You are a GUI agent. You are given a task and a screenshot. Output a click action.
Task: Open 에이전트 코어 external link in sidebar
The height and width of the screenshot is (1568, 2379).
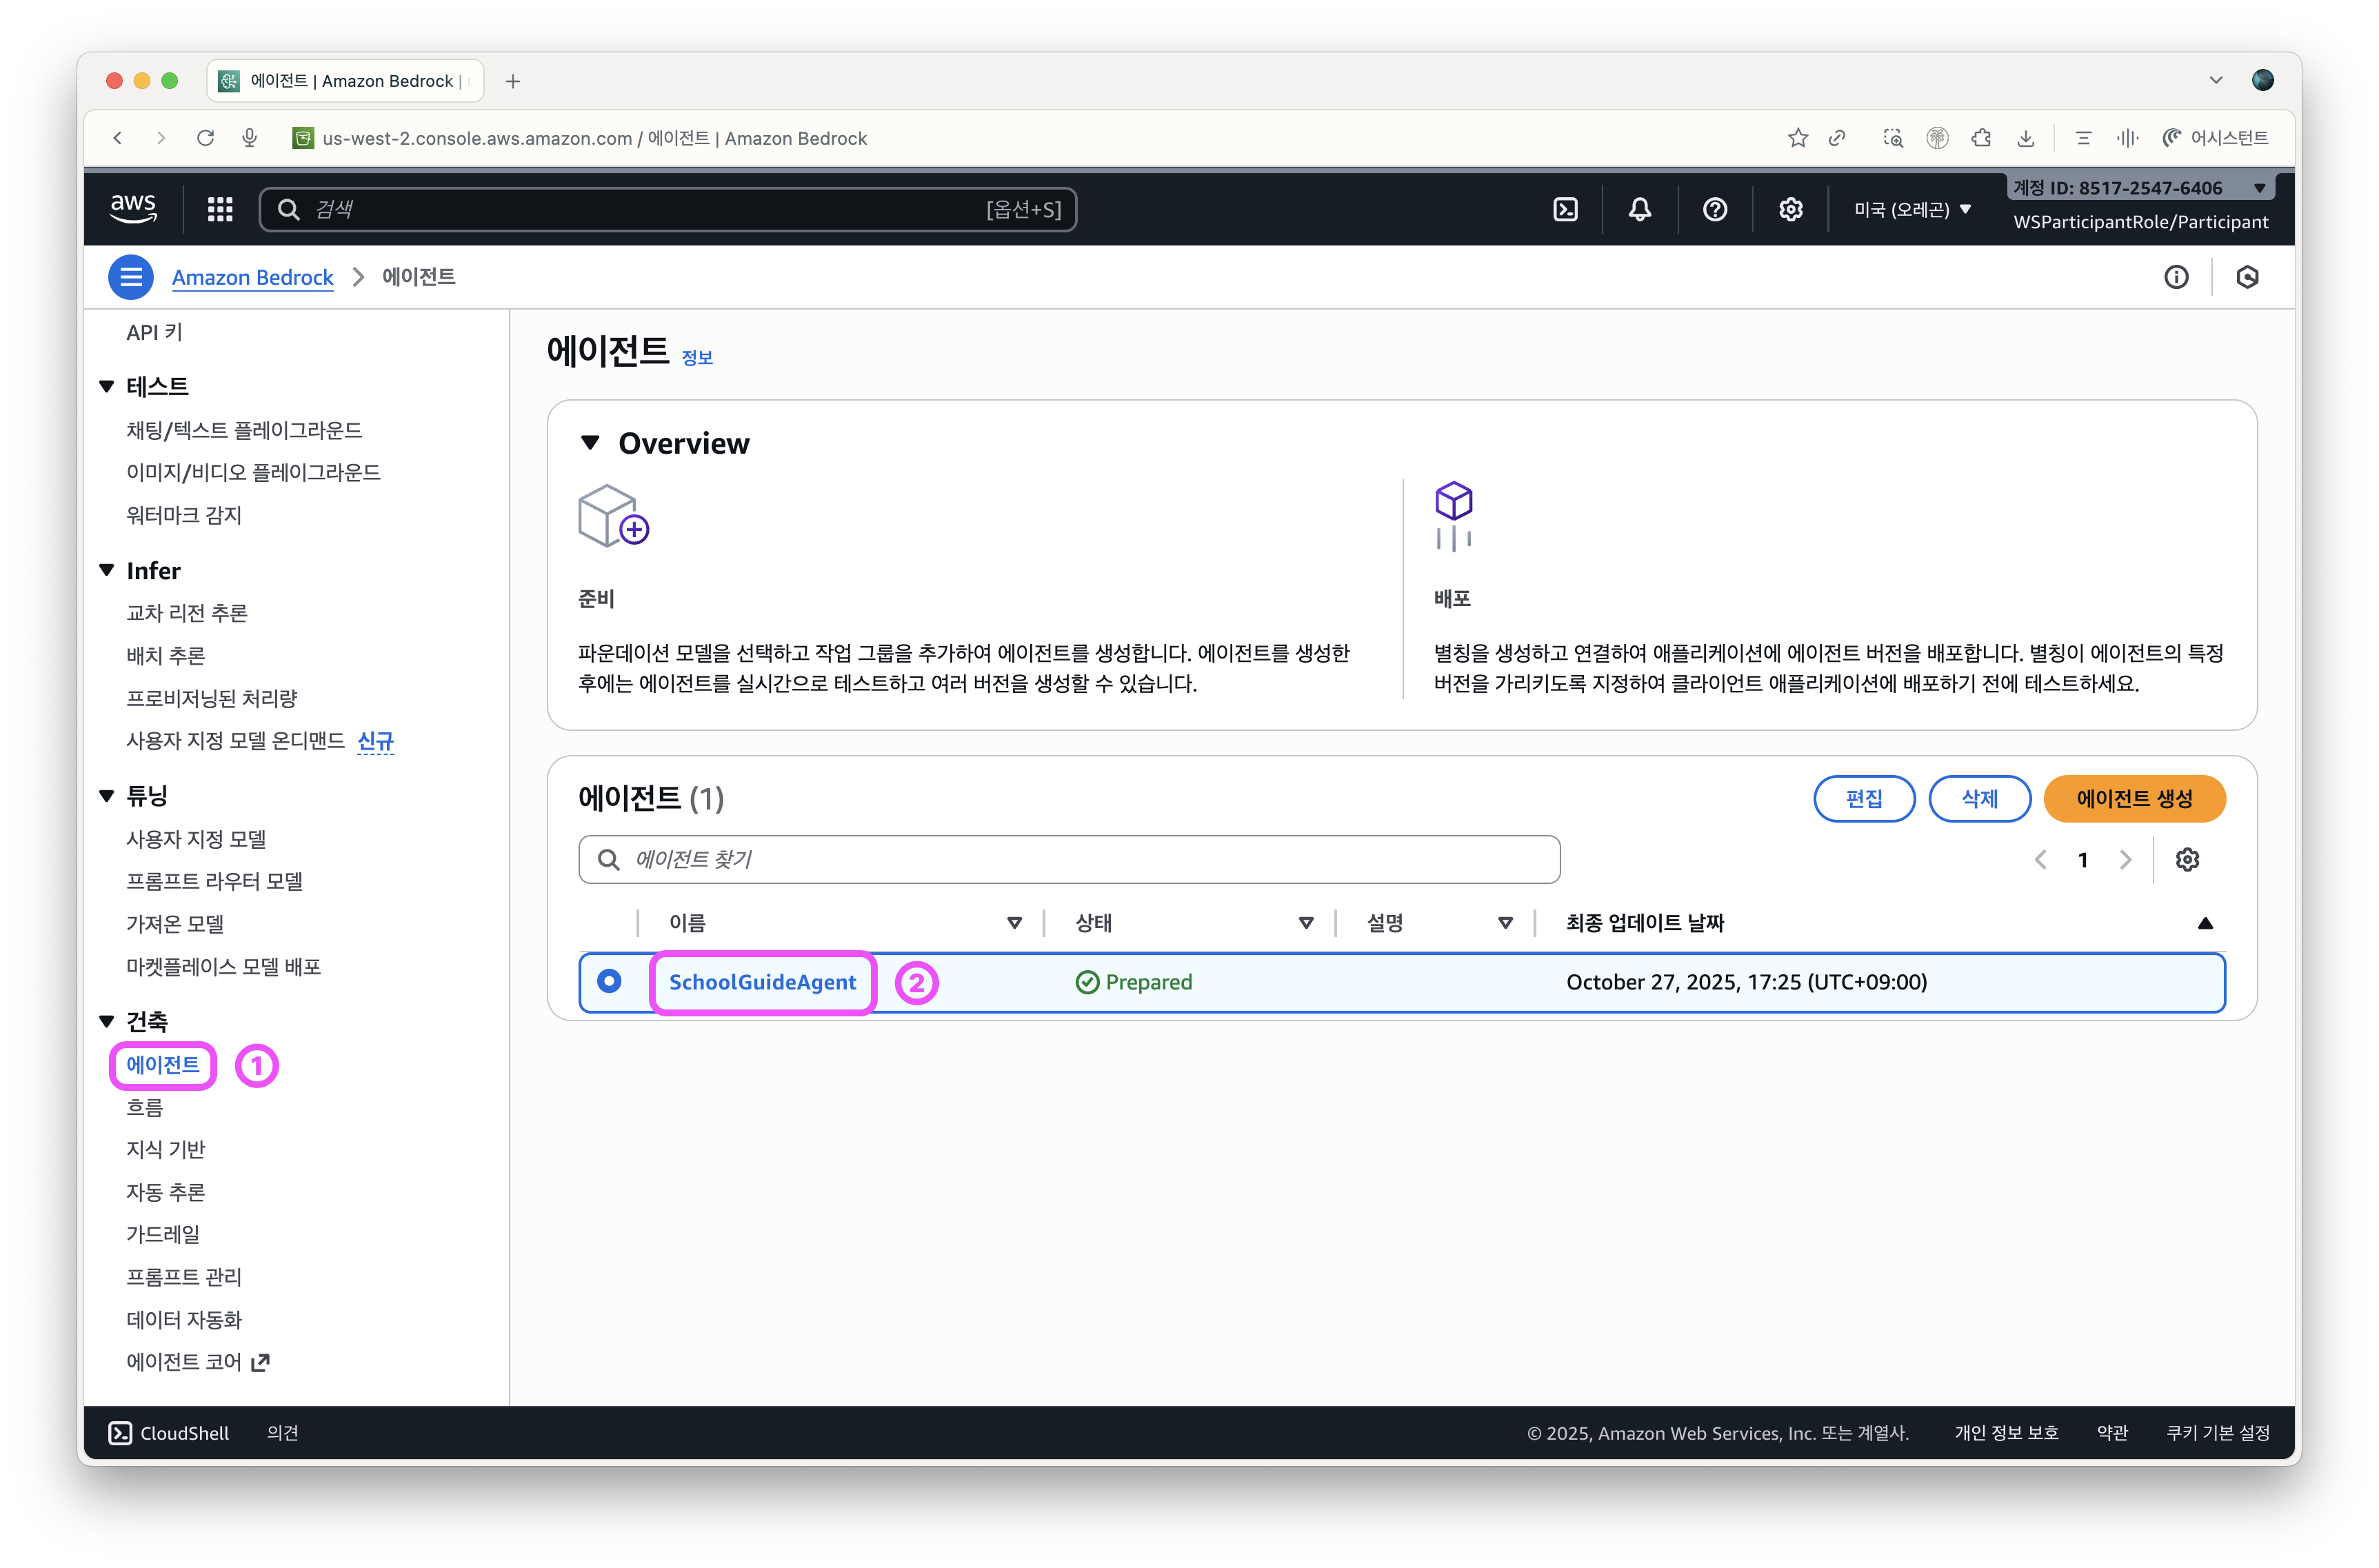click(198, 1362)
